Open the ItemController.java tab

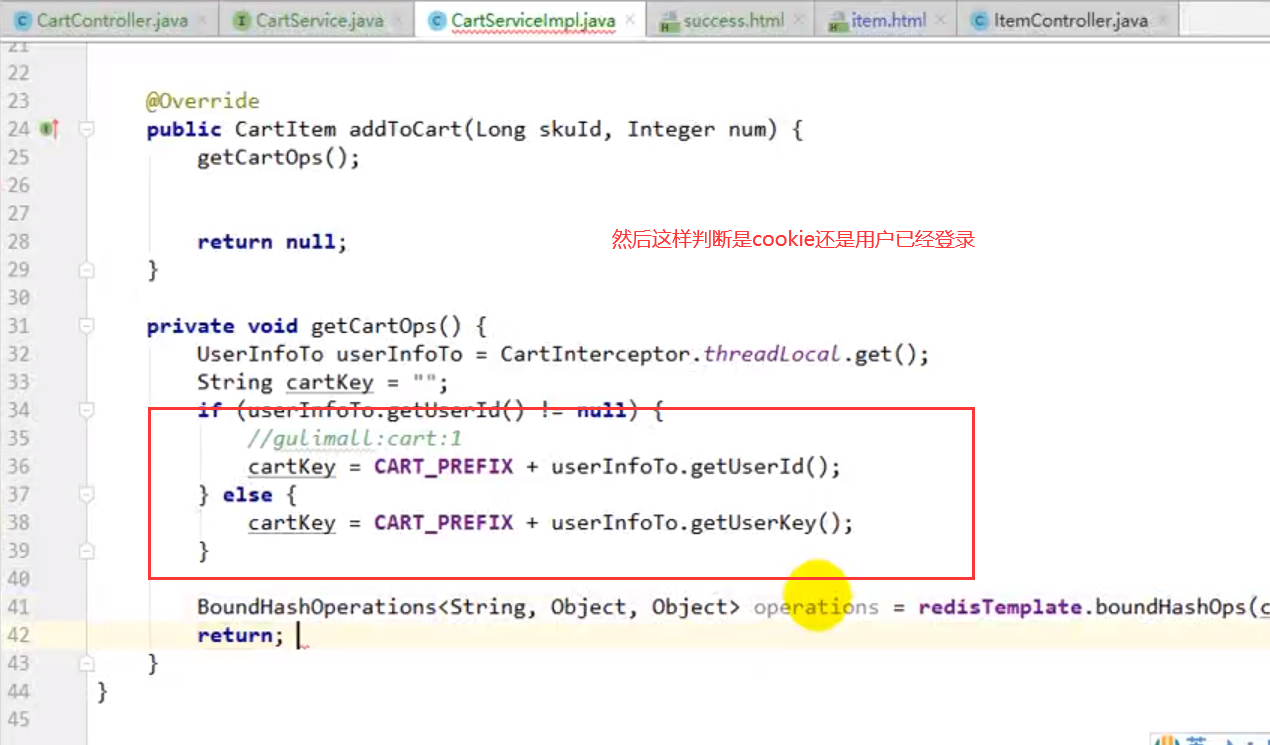tap(1070, 20)
